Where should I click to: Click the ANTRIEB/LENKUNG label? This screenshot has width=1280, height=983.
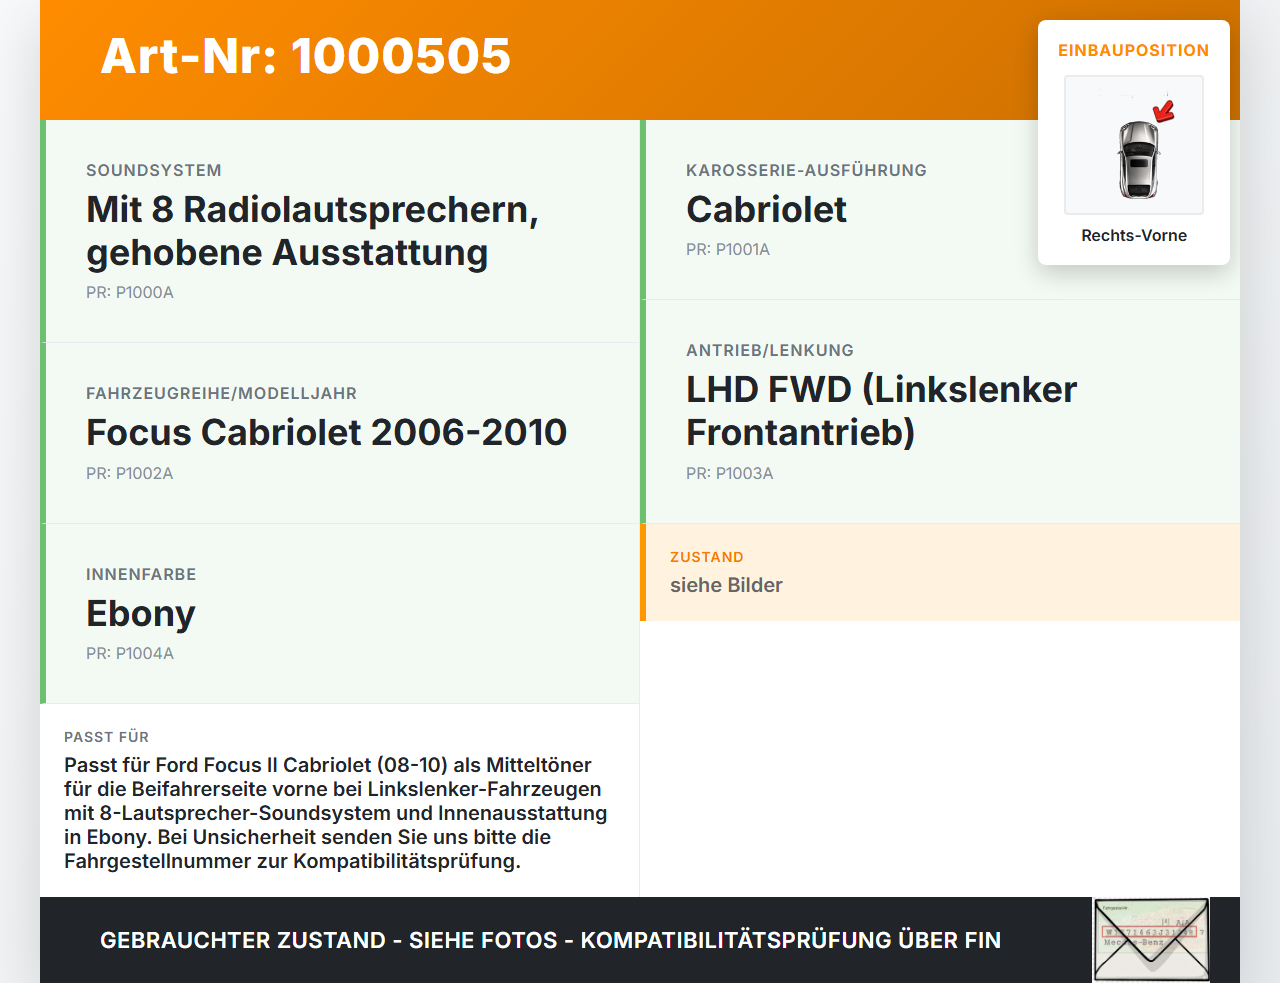point(770,350)
